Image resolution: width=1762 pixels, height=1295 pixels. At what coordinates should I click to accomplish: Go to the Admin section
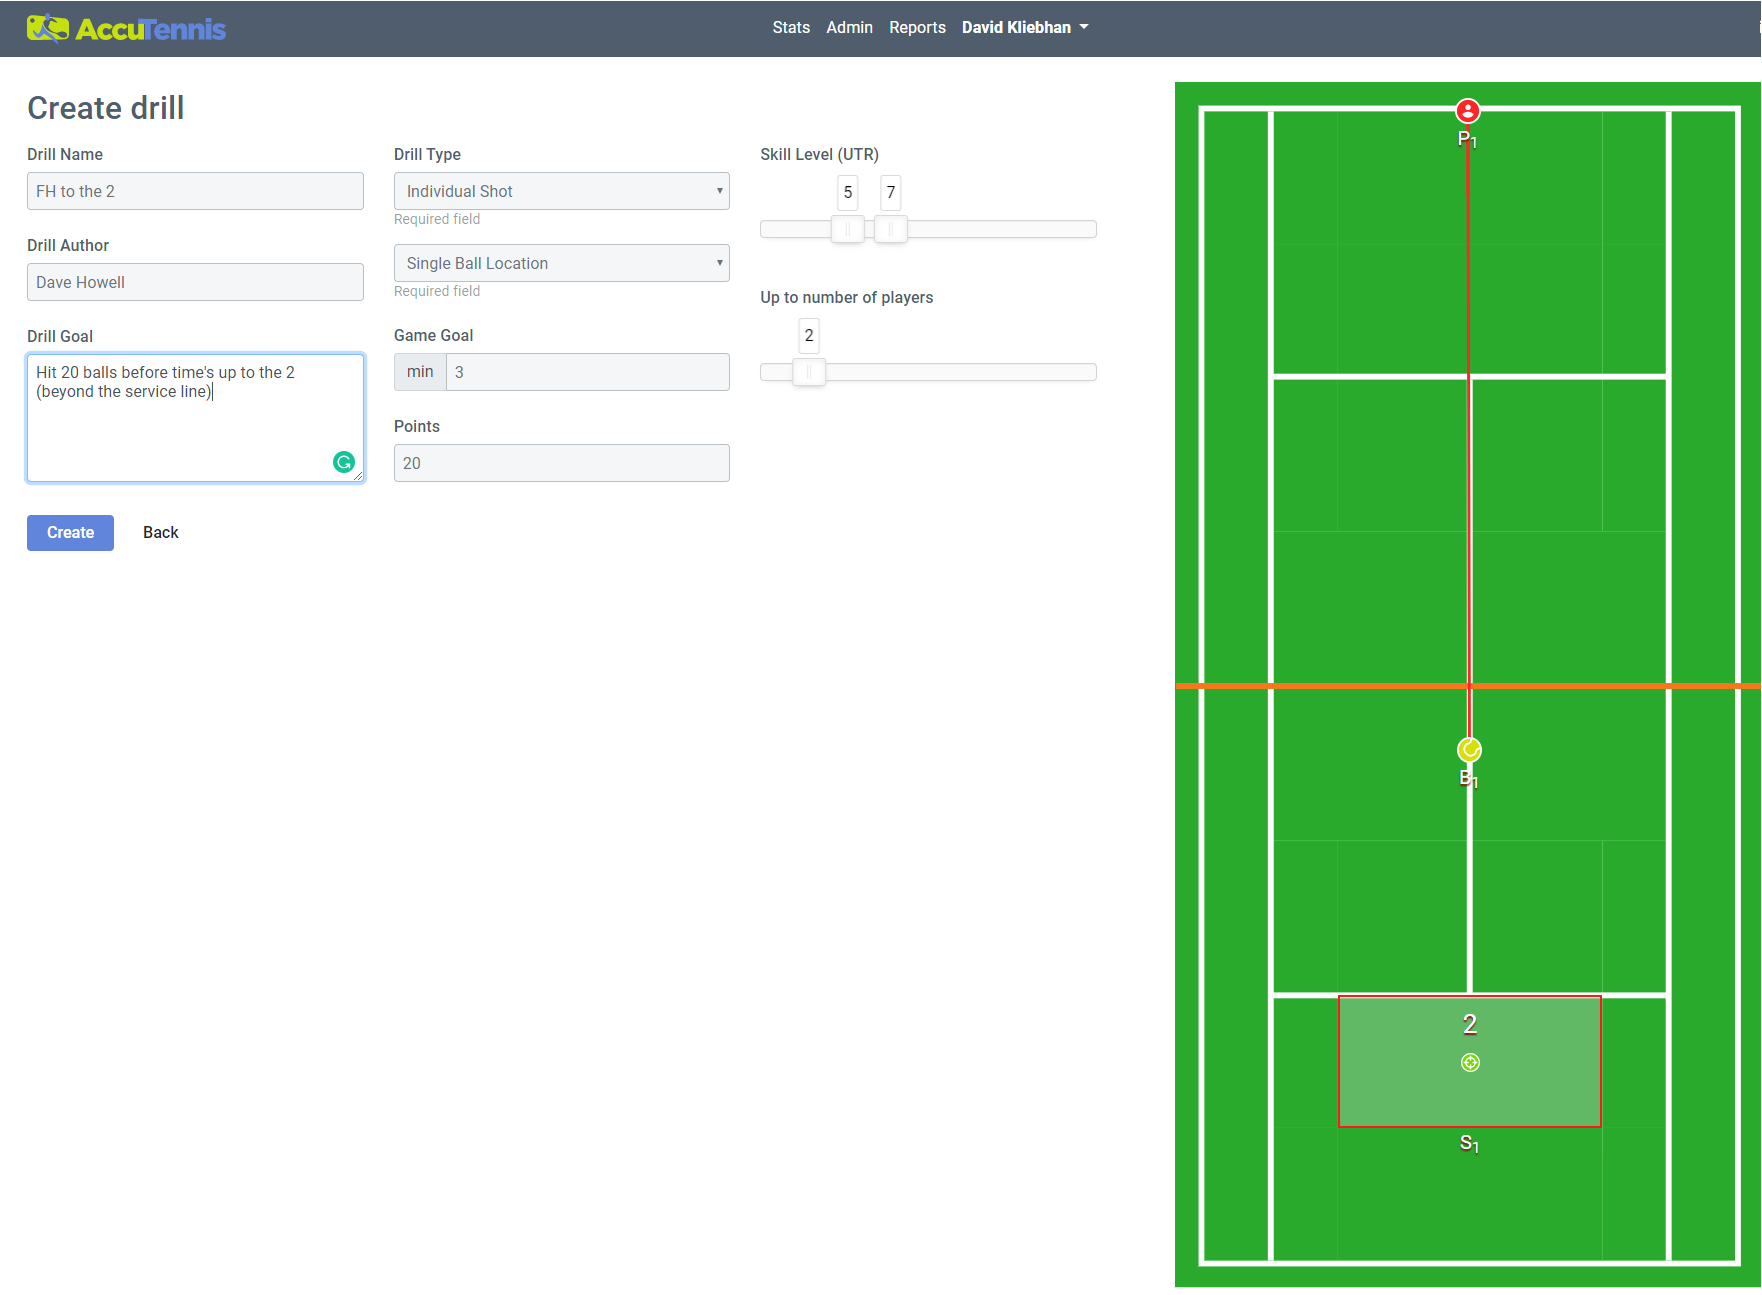[849, 28]
